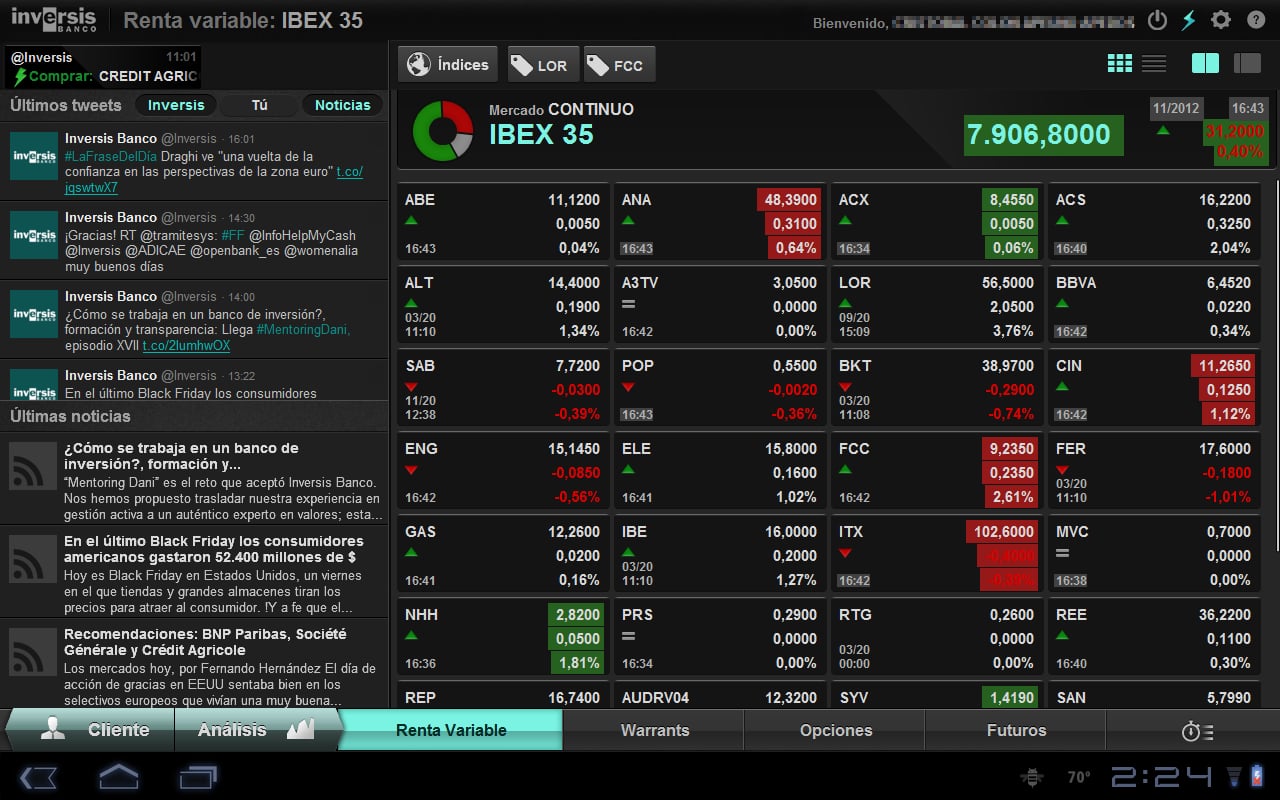
Task: Open the Warrants tab
Action: click(655, 730)
